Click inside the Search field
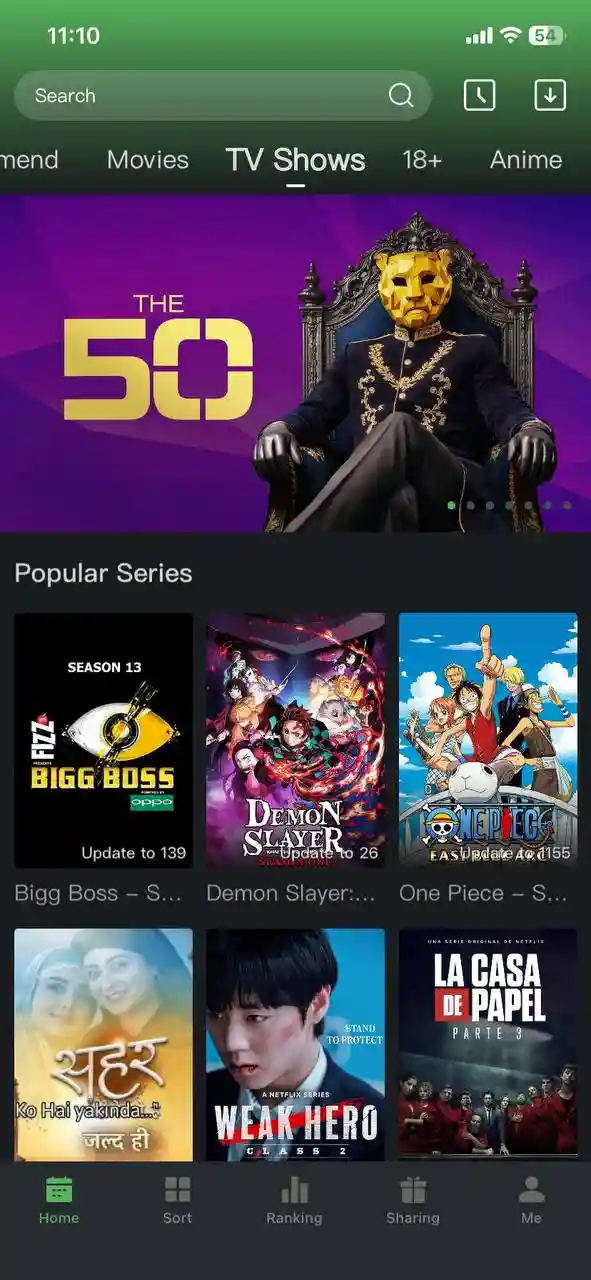Viewport: 591px width, 1280px height. 223,96
